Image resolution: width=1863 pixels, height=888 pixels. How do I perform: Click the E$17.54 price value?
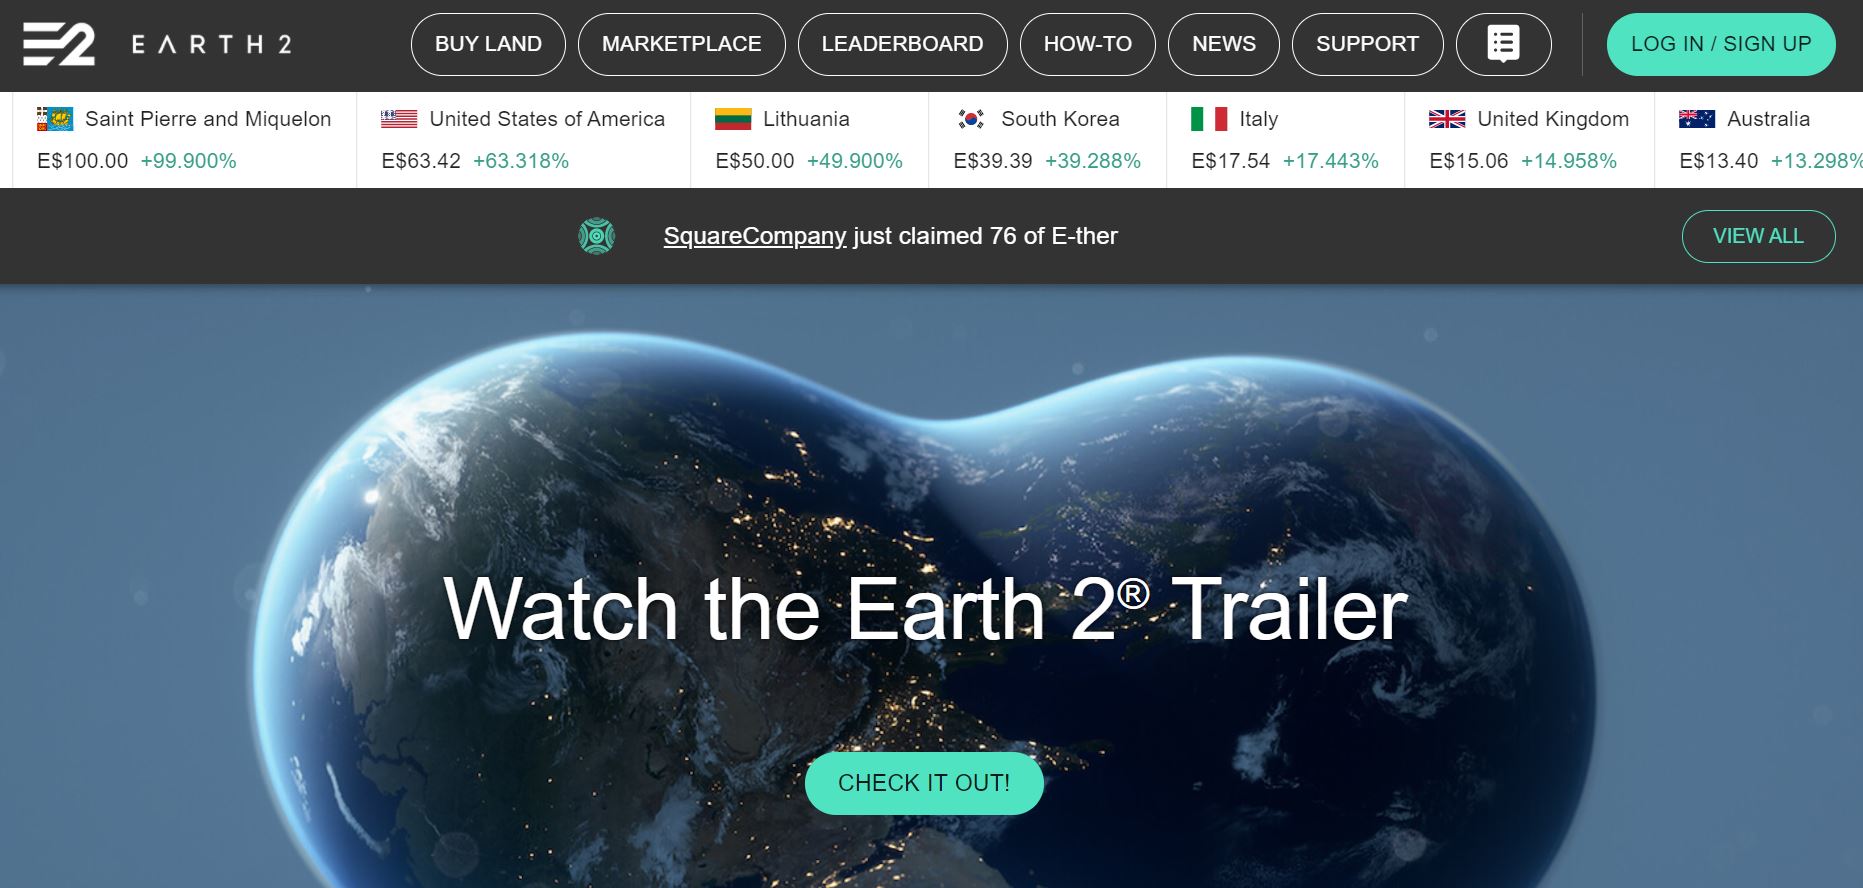click(1231, 161)
